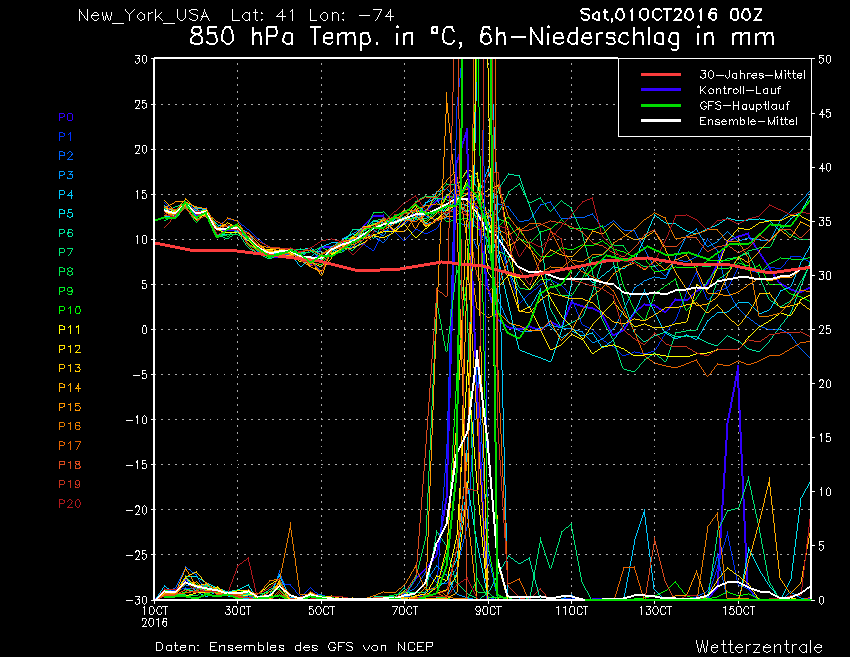Click the 11OCT x-axis label
Viewport: 850px width, 657px height.
[x=571, y=611]
